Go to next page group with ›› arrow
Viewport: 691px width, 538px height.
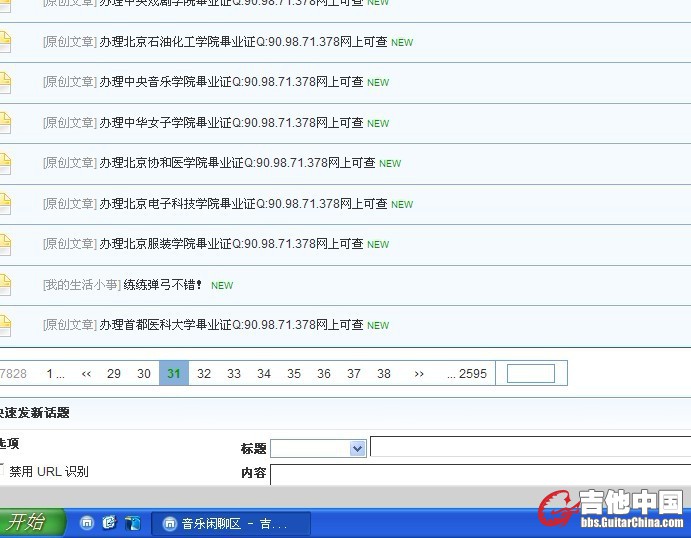tap(419, 374)
